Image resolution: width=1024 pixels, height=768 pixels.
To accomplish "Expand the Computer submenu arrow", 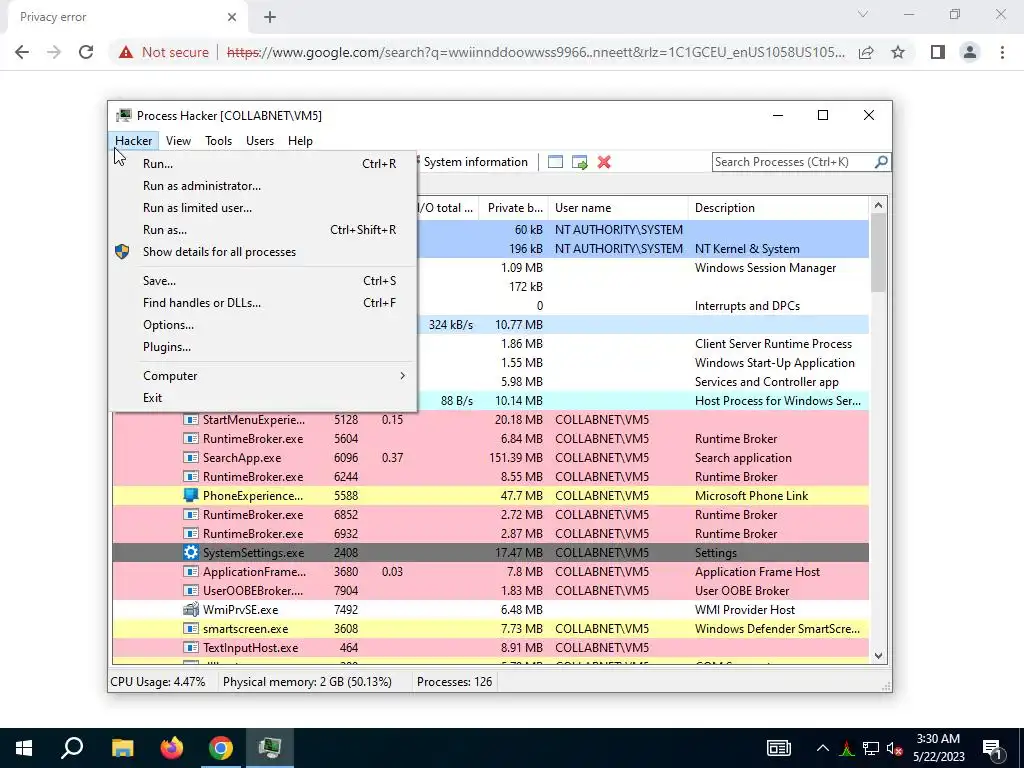I will pos(402,376).
